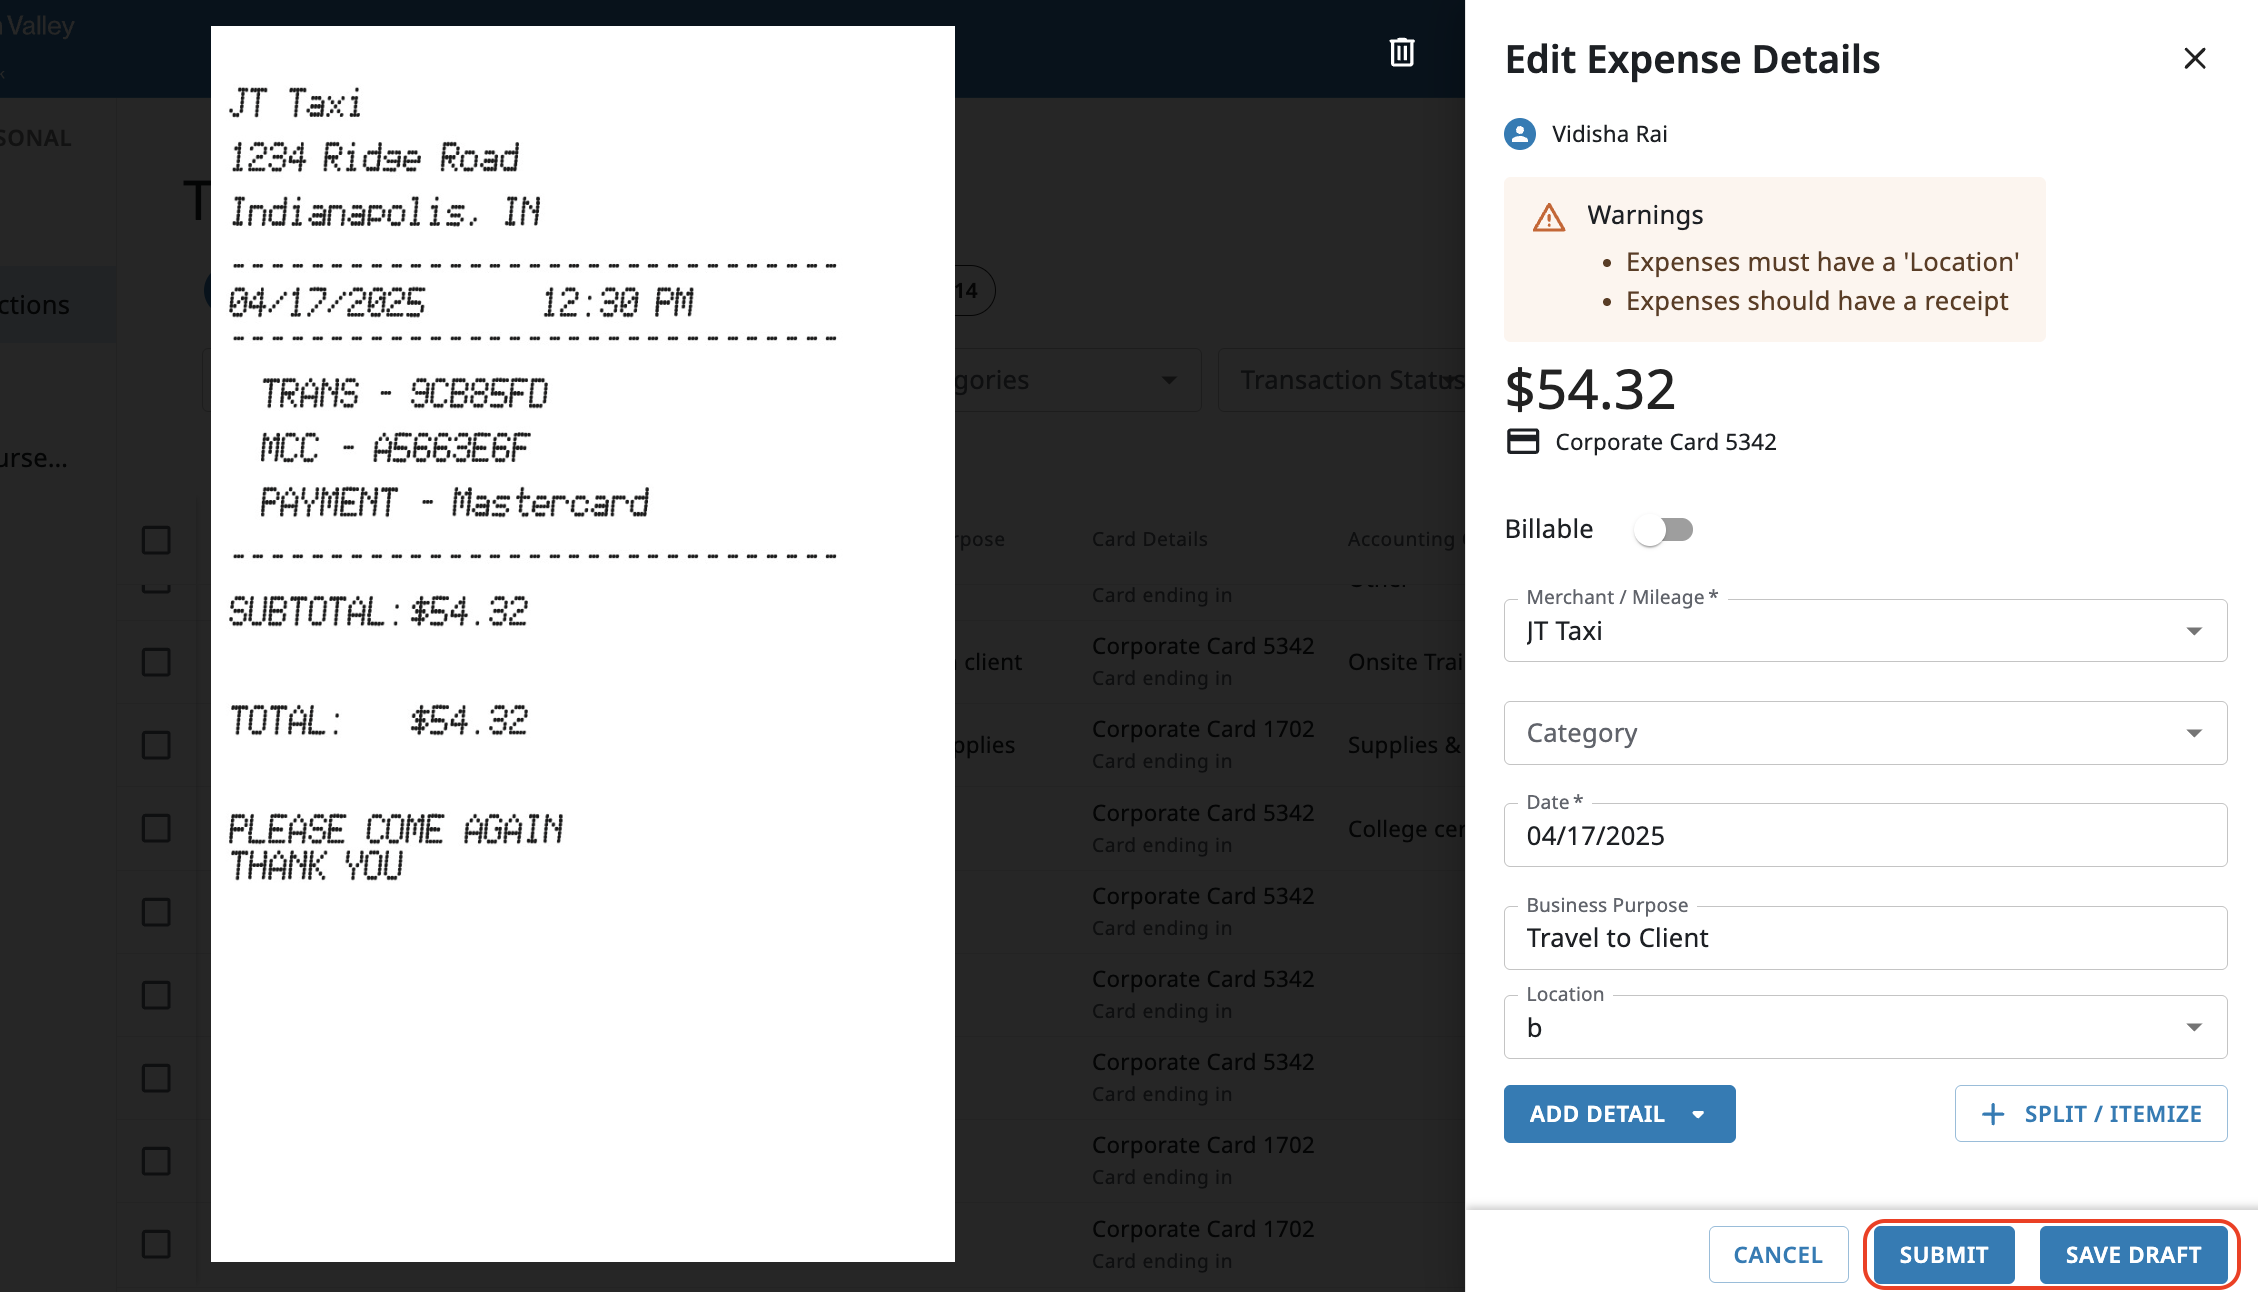Screen dimensions: 2258x1292
Task: Click the plus icon in Split / Itemize
Action: (x=1993, y=1114)
